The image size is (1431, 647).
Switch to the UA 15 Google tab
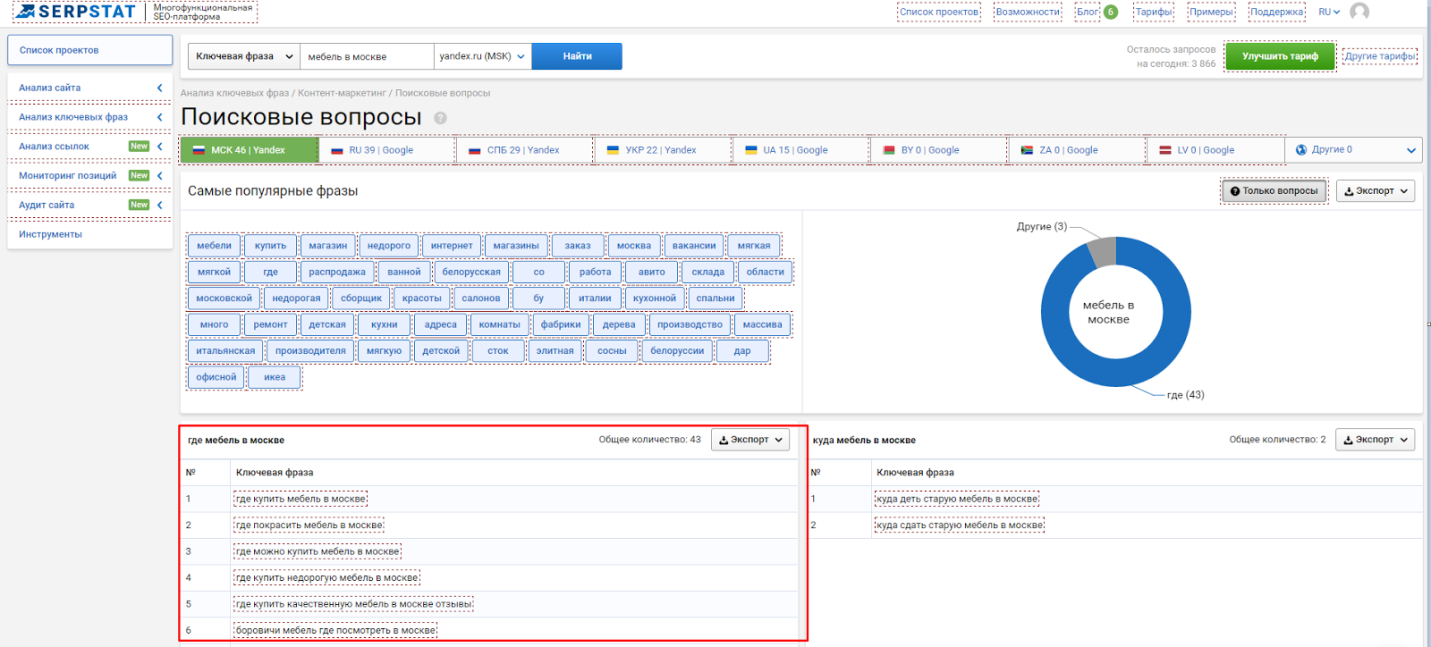point(800,150)
